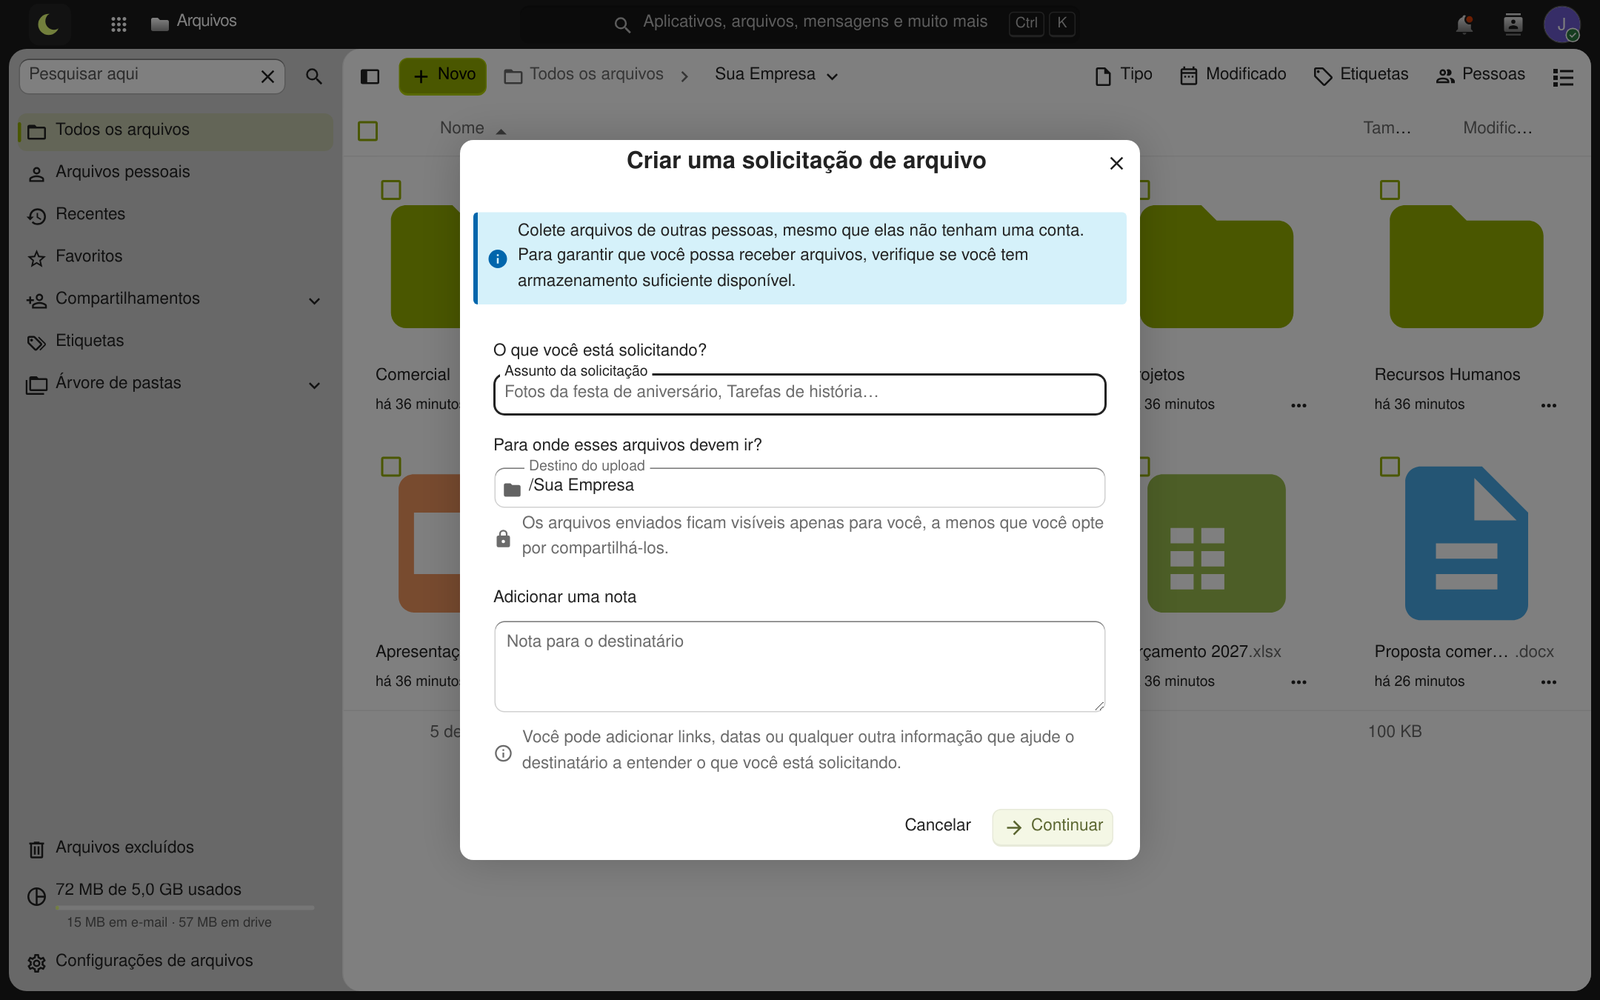Click Cancelar in the dialog
1600x1000 pixels.
coord(938,826)
